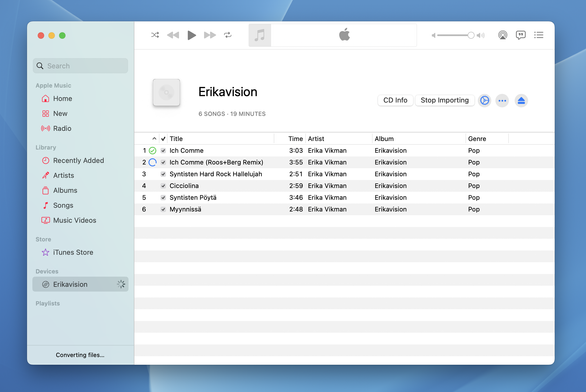This screenshot has height=392, width=586.
Task: Click the 2:48 time of Myynnissä
Action: [296, 209]
